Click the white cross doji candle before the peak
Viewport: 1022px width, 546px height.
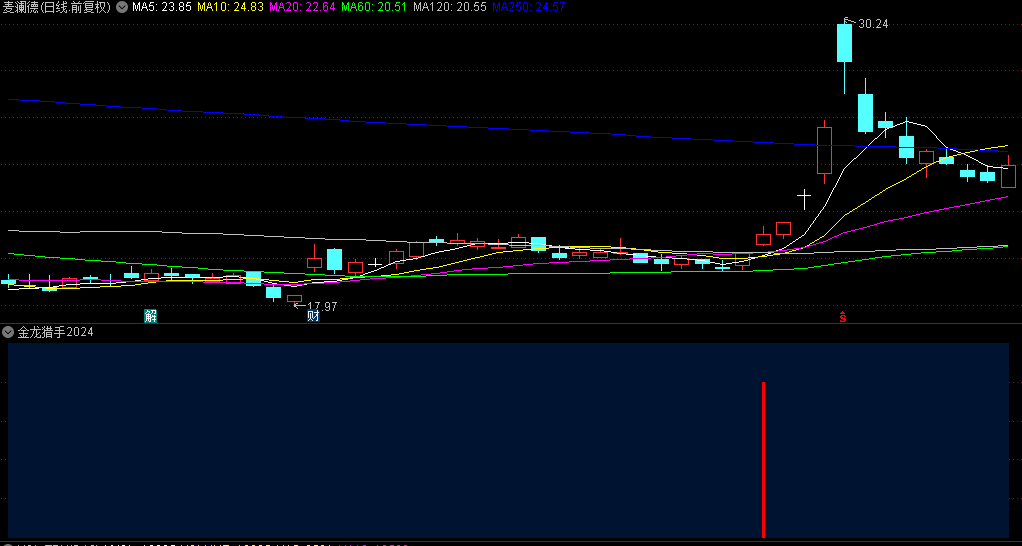coord(804,197)
